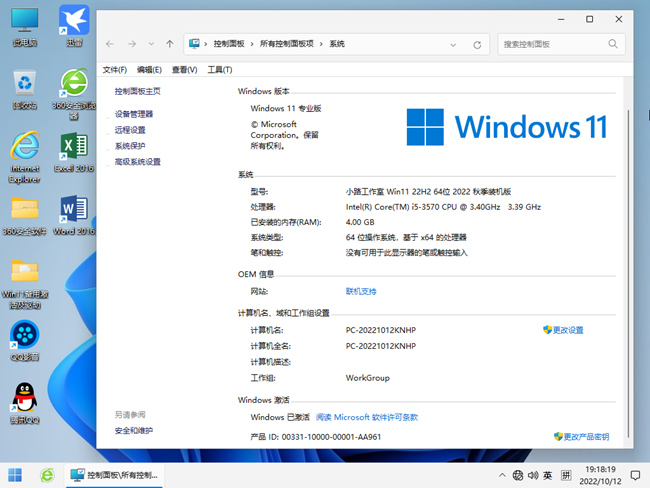Click the WorkGroup value text
Viewport: 650px width, 488px height.
[x=368, y=378]
